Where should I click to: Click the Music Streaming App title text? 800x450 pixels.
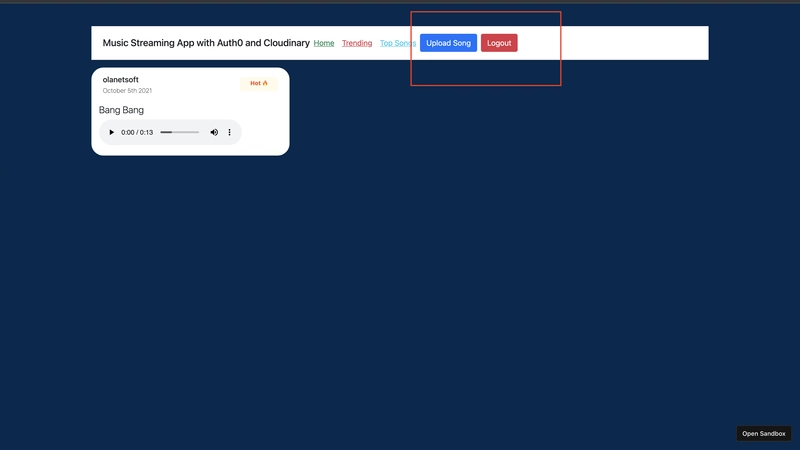click(x=206, y=43)
